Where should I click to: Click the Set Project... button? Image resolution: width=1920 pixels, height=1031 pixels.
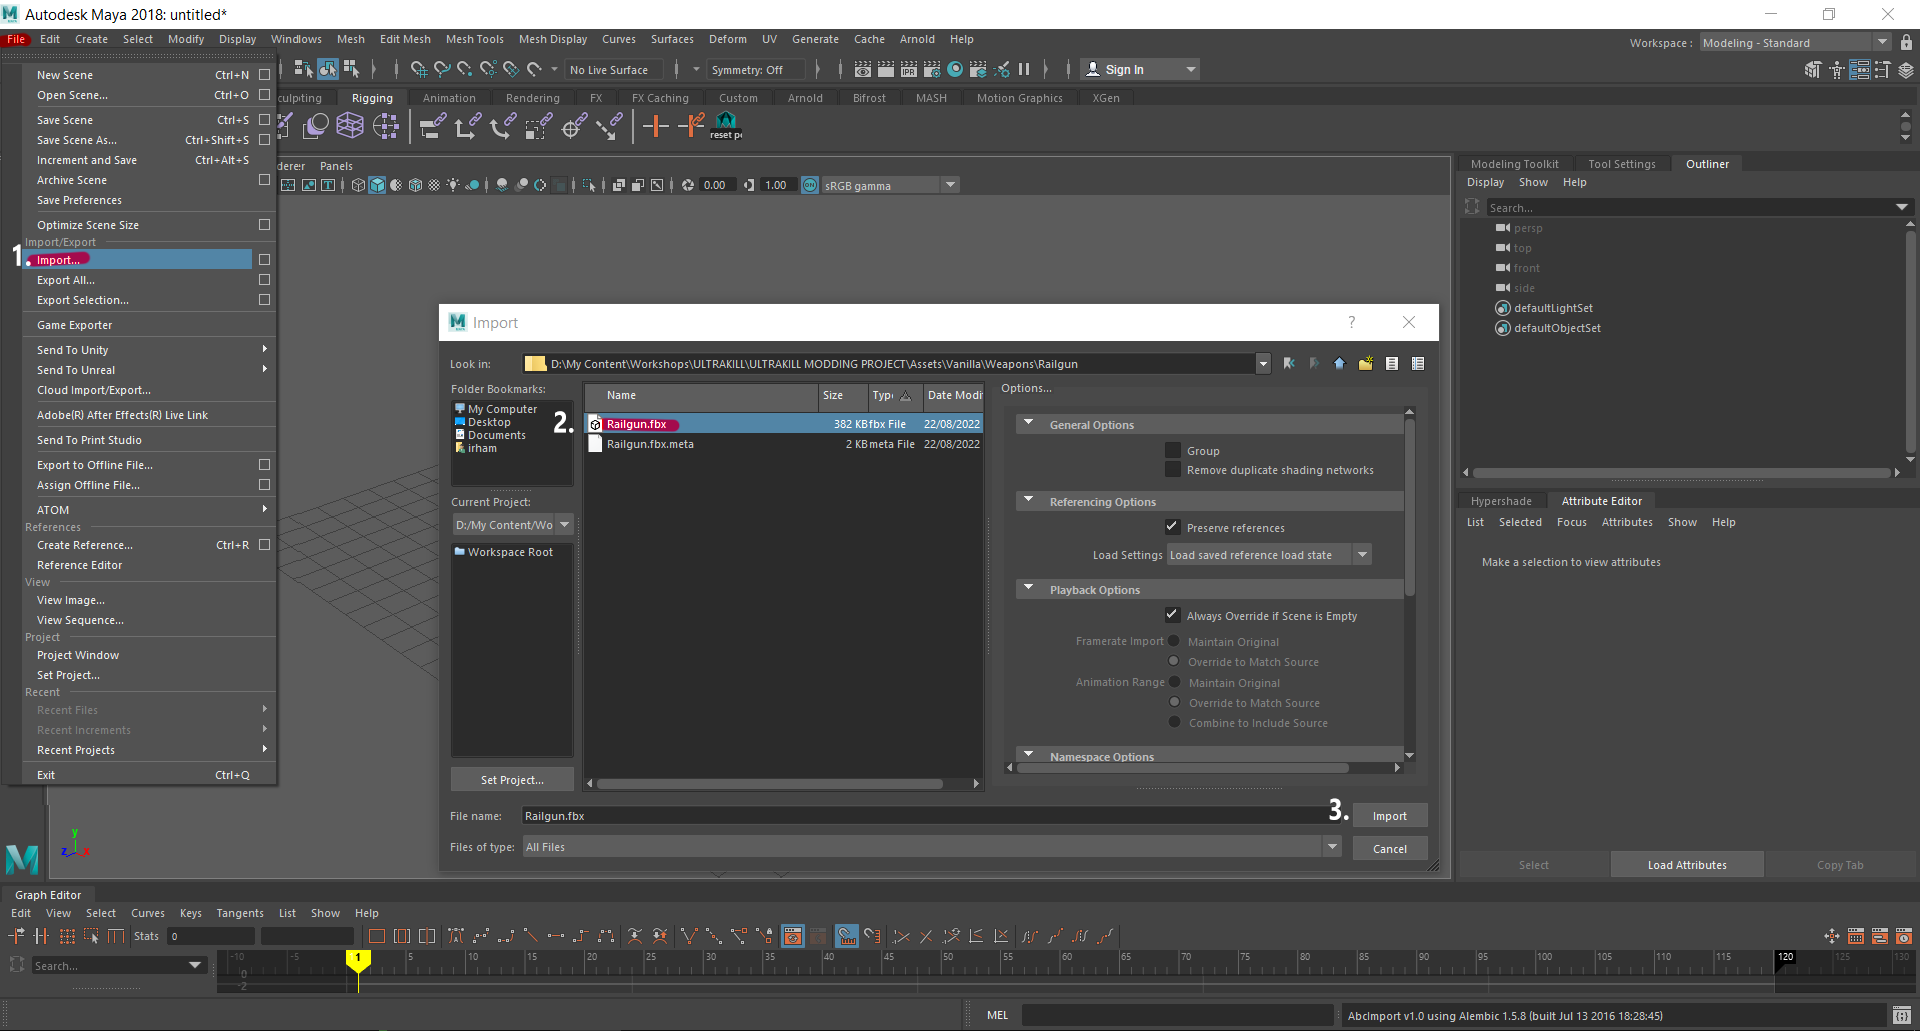tap(512, 780)
